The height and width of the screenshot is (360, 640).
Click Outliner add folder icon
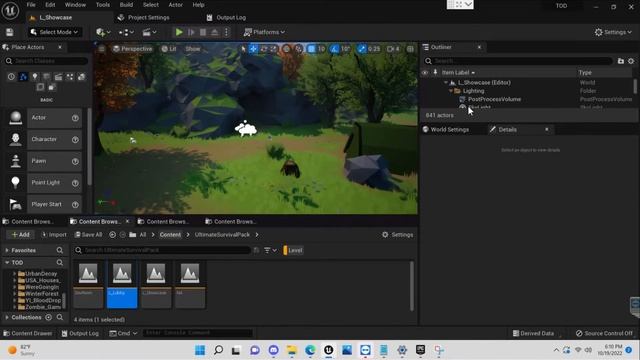click(x=621, y=61)
